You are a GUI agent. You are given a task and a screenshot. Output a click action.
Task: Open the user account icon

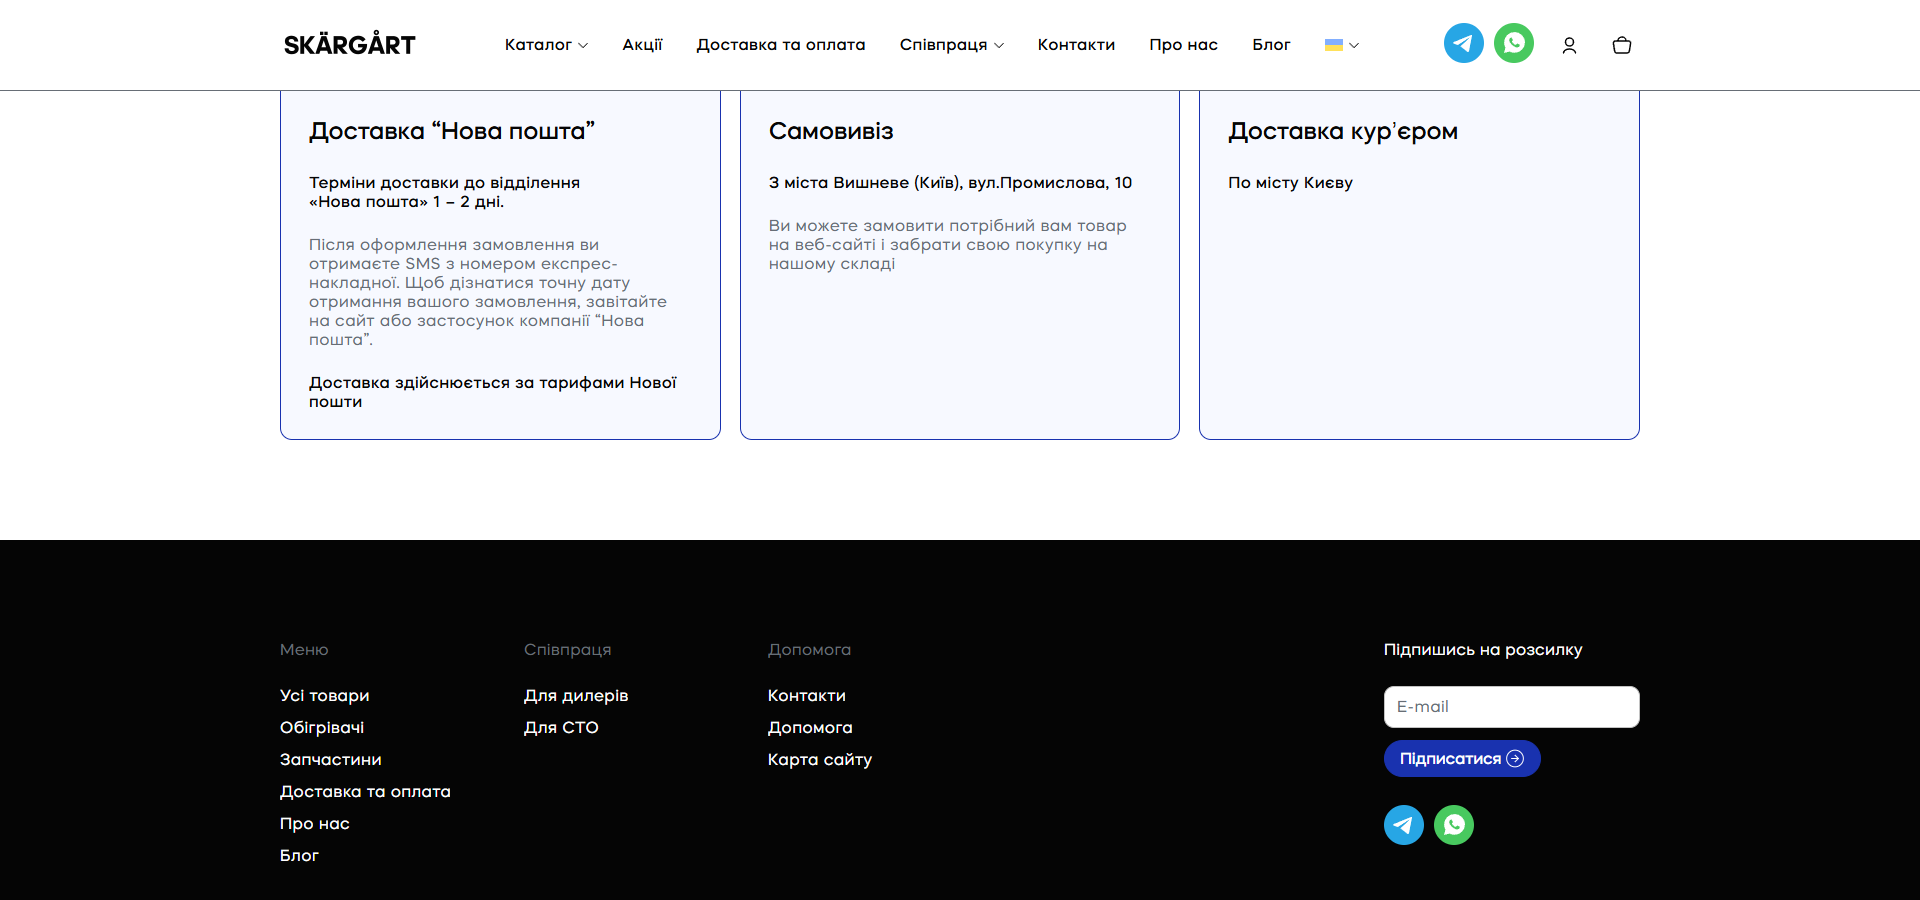(1569, 45)
